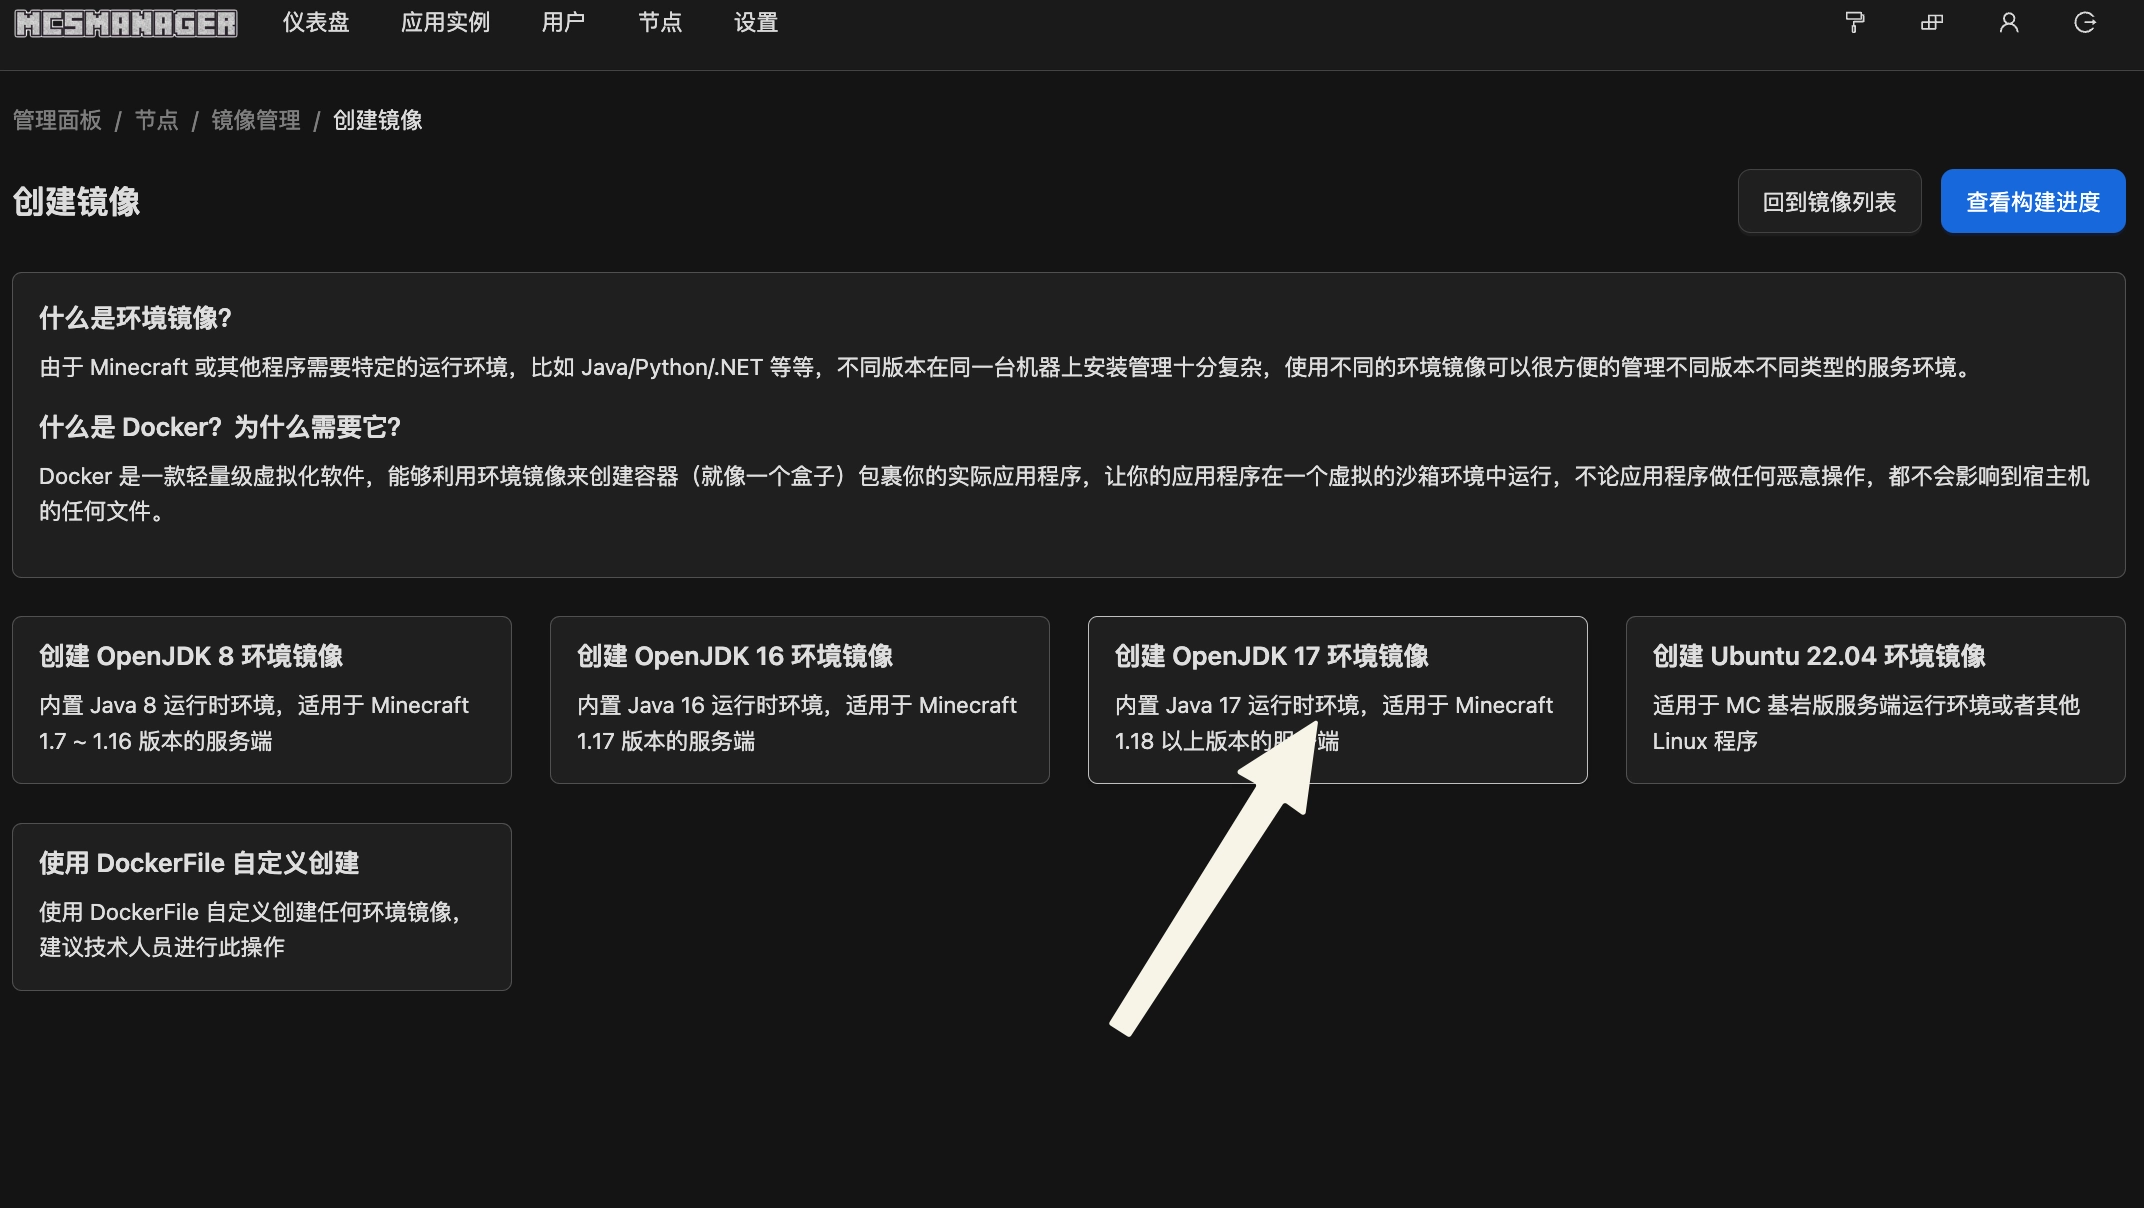Choose the 创建 Ubuntu 22.04 环境镜像 card
The image size is (2144, 1208).
(1875, 699)
